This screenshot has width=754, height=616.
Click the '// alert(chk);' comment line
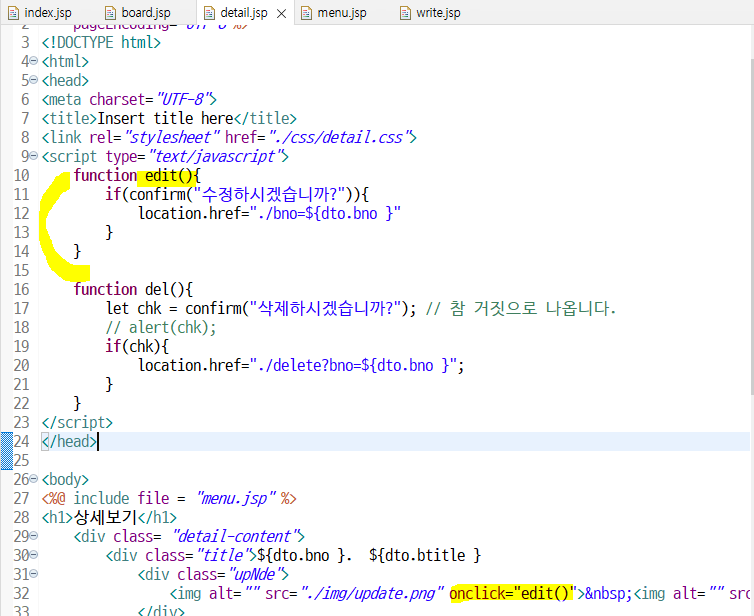click(161, 327)
